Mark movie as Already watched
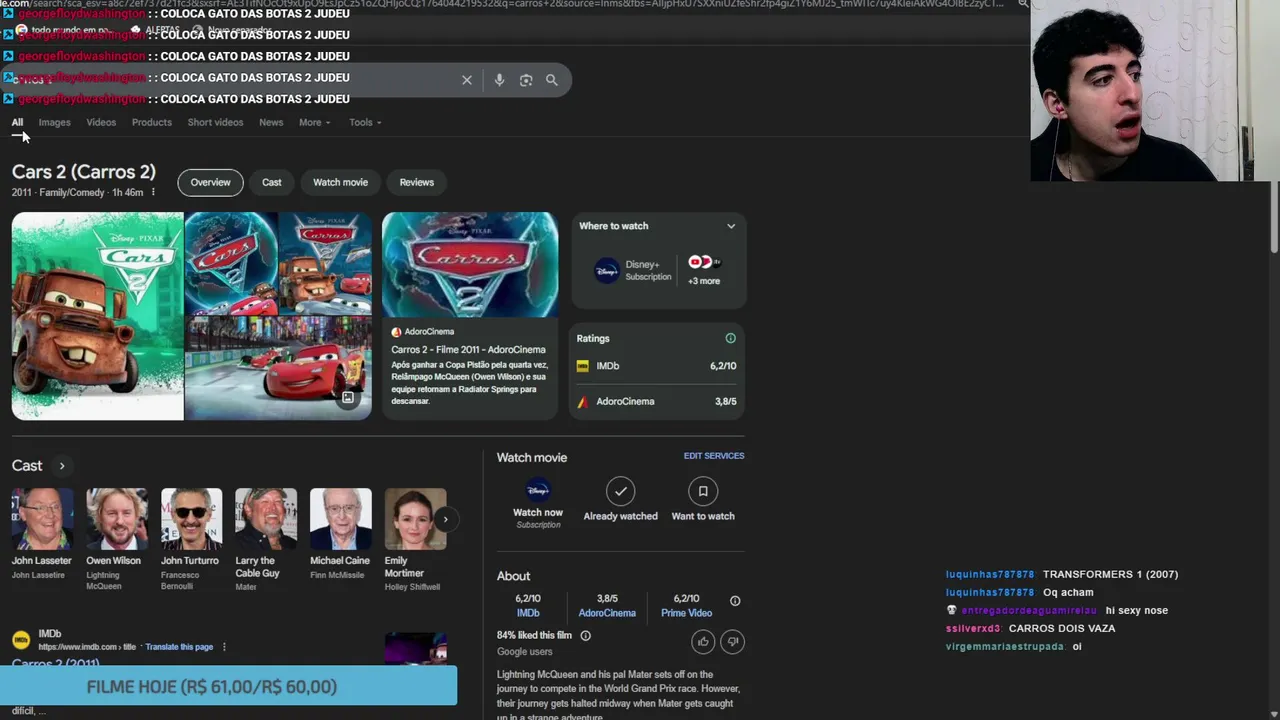 pos(620,491)
